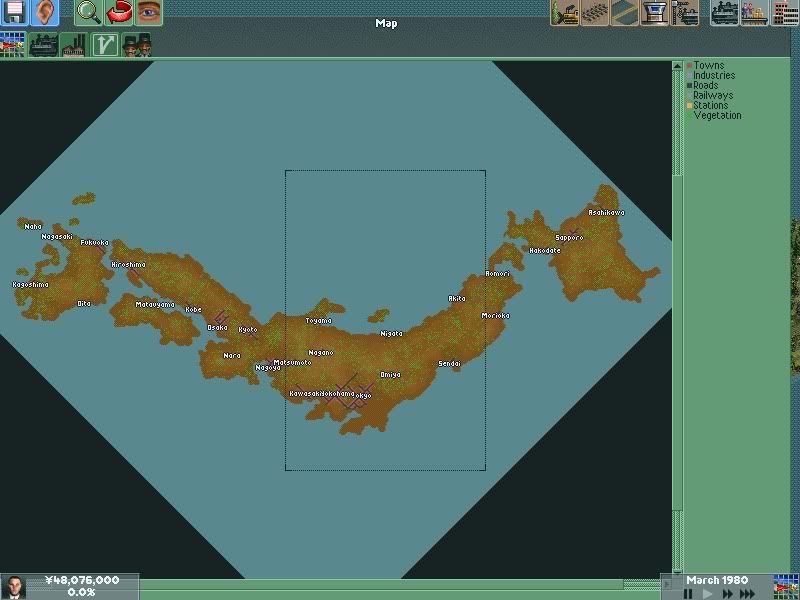Click the Sapporo town label

(569, 238)
